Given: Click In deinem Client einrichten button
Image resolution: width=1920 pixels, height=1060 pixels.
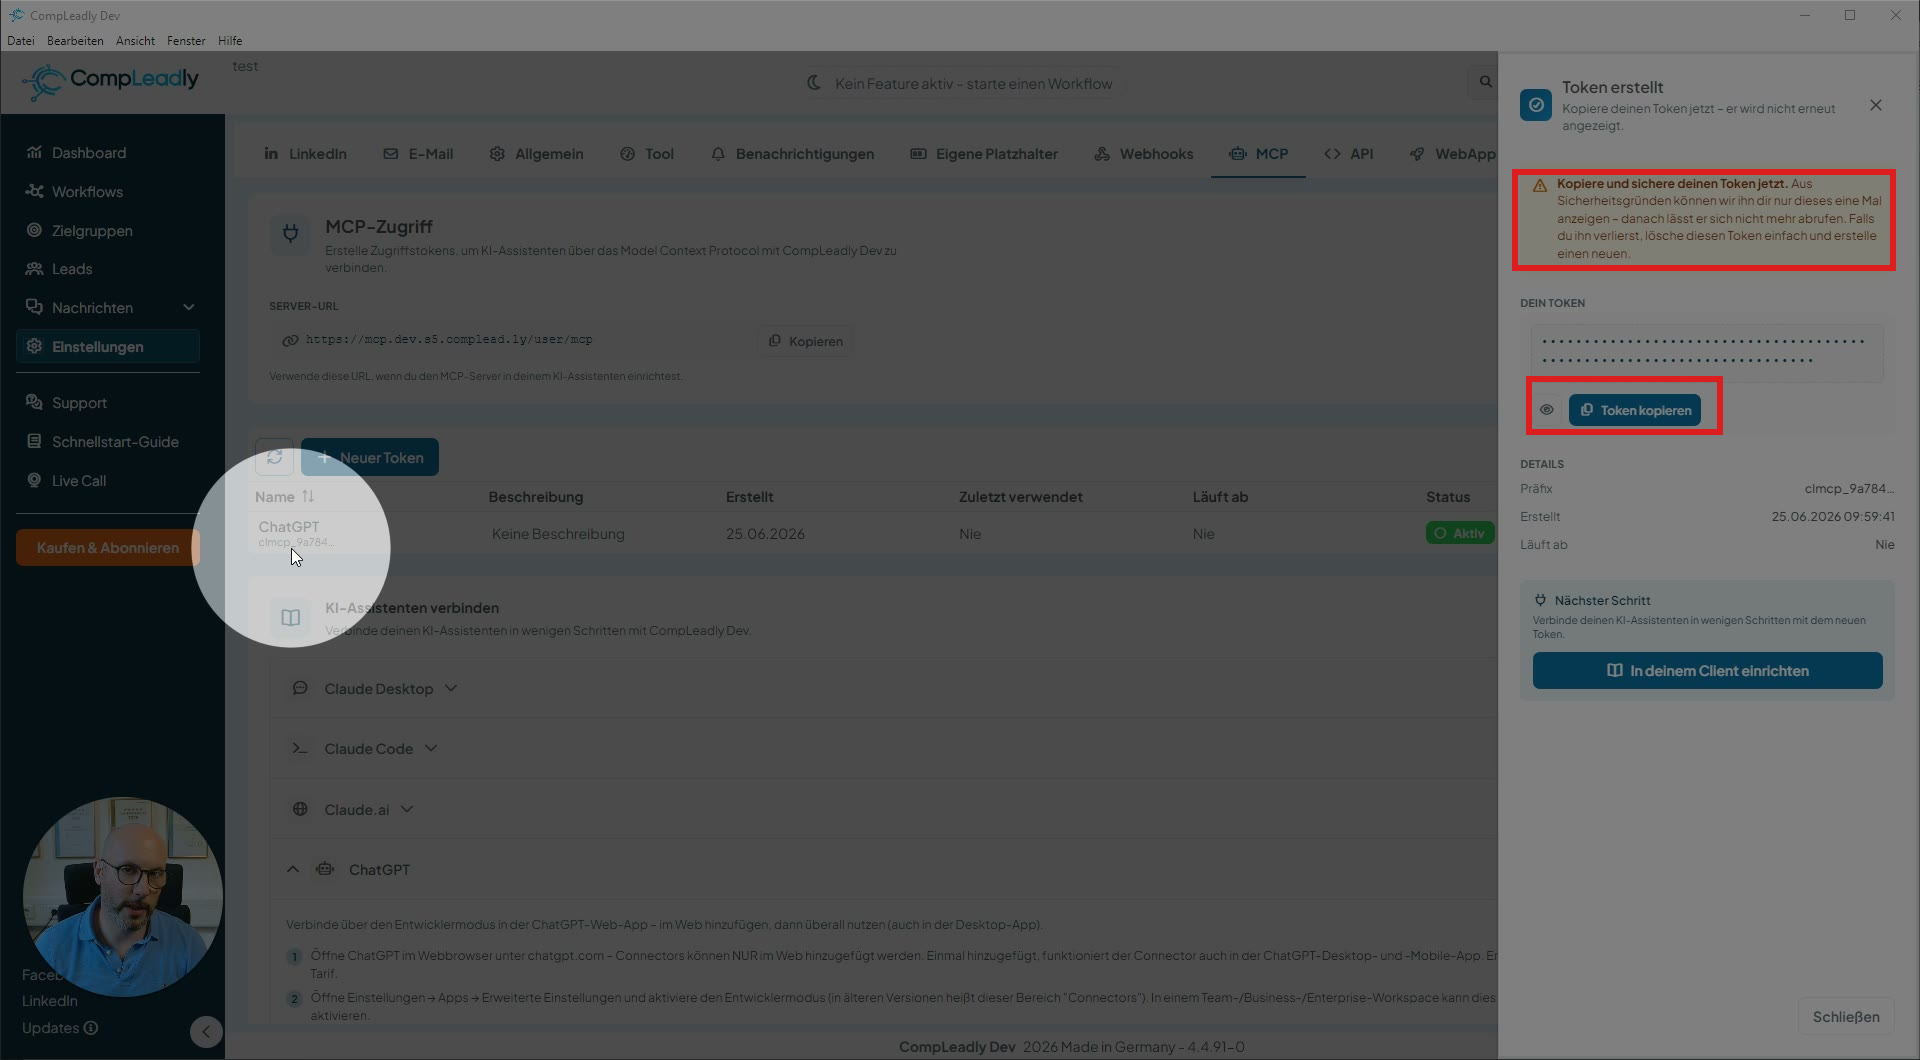Looking at the screenshot, I should coord(1707,671).
